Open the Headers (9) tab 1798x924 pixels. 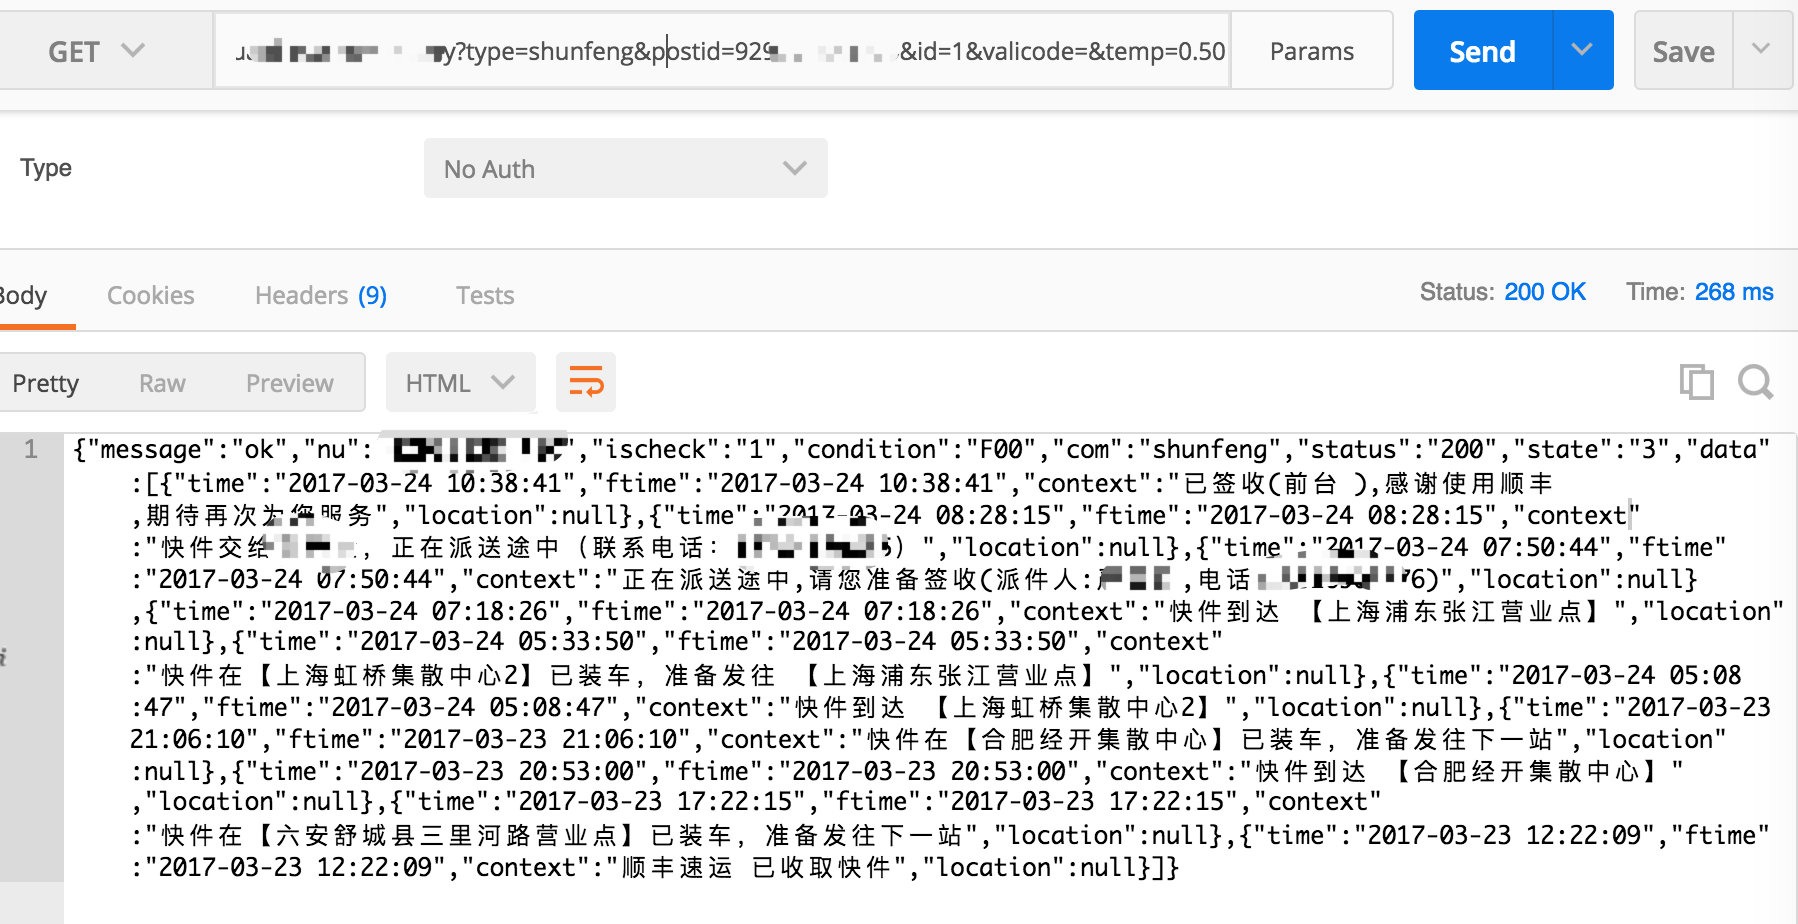(x=321, y=296)
